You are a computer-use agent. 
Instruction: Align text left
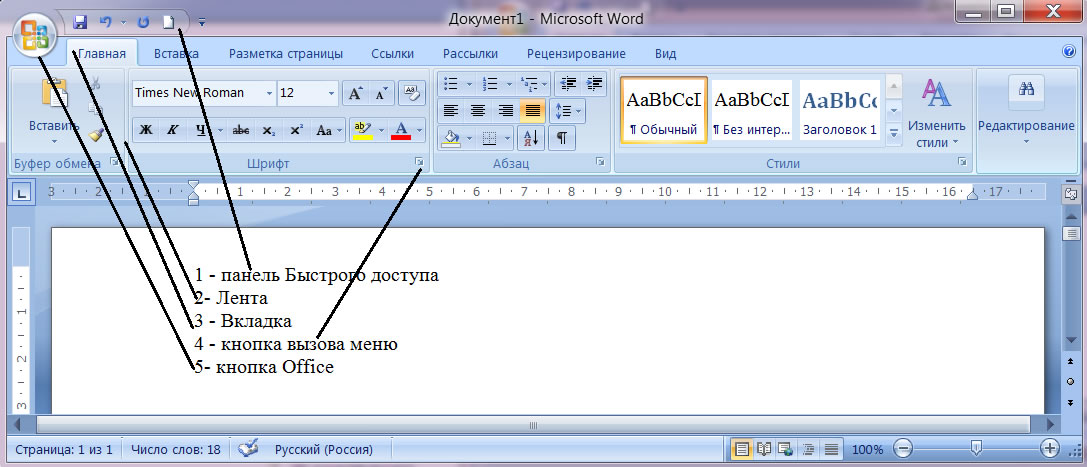(x=451, y=110)
